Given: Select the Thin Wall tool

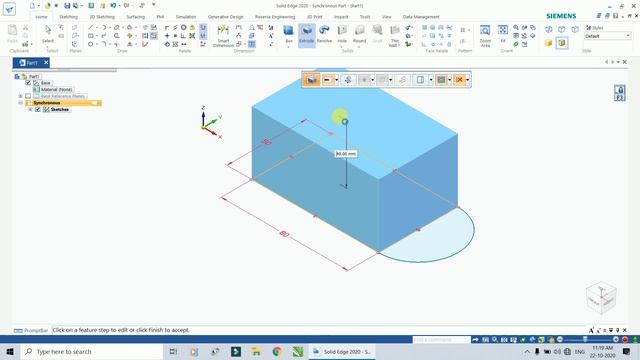Looking at the screenshot, I should (x=394, y=36).
